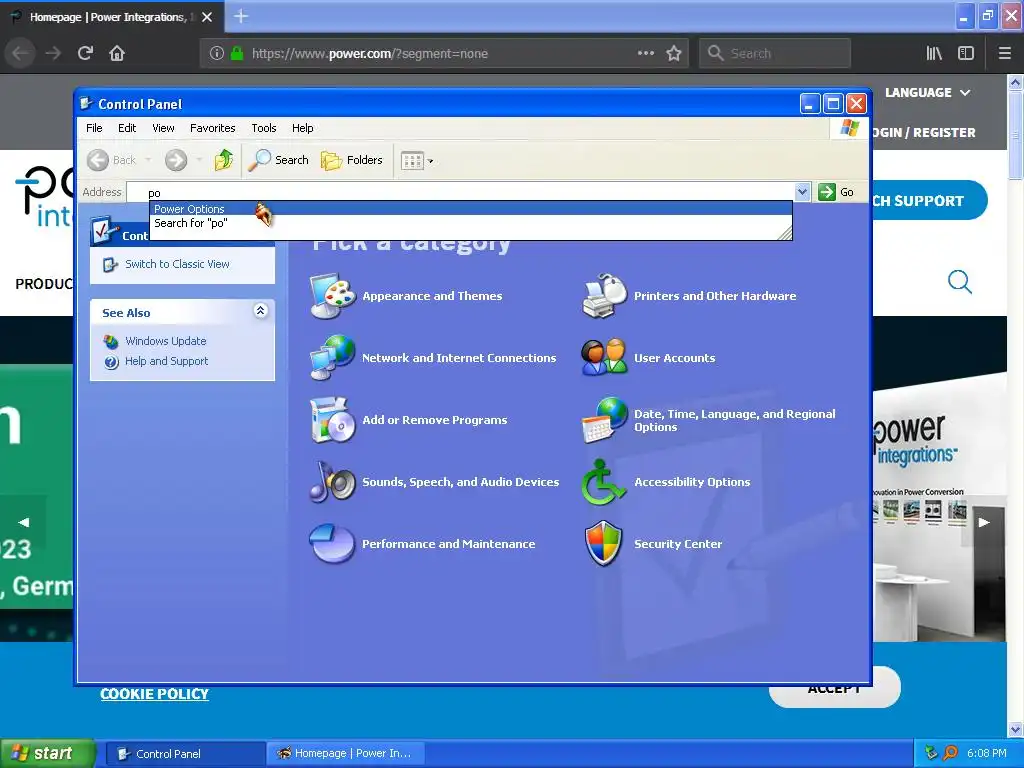This screenshot has width=1024, height=768.
Task: Close the Homepage Power Integrations tab
Action: [x=207, y=17]
